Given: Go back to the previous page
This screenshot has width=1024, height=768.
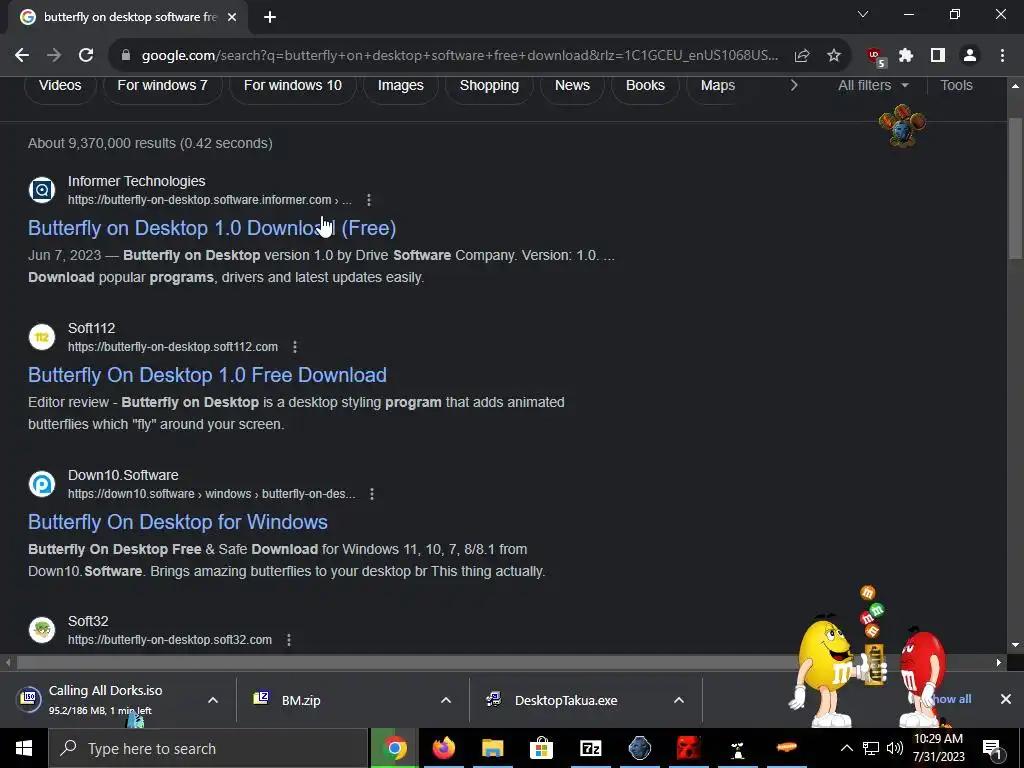Looking at the screenshot, I should [x=22, y=56].
